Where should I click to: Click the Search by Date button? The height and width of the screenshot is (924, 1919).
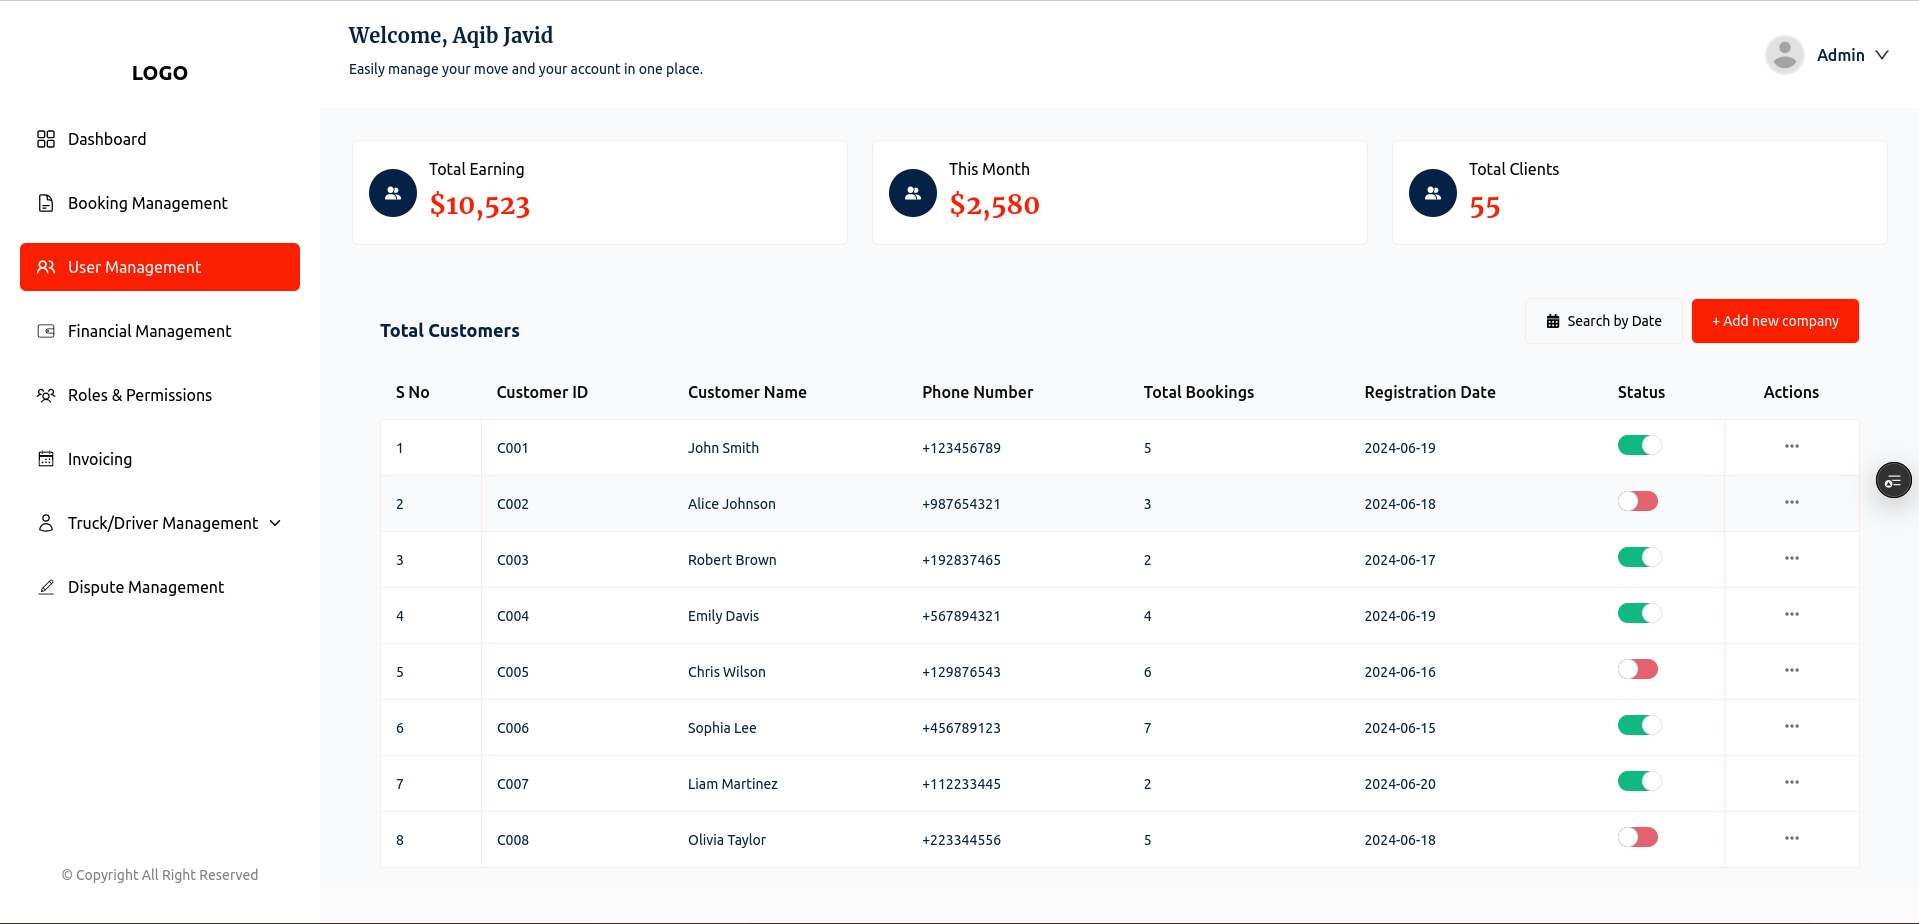[1603, 321]
